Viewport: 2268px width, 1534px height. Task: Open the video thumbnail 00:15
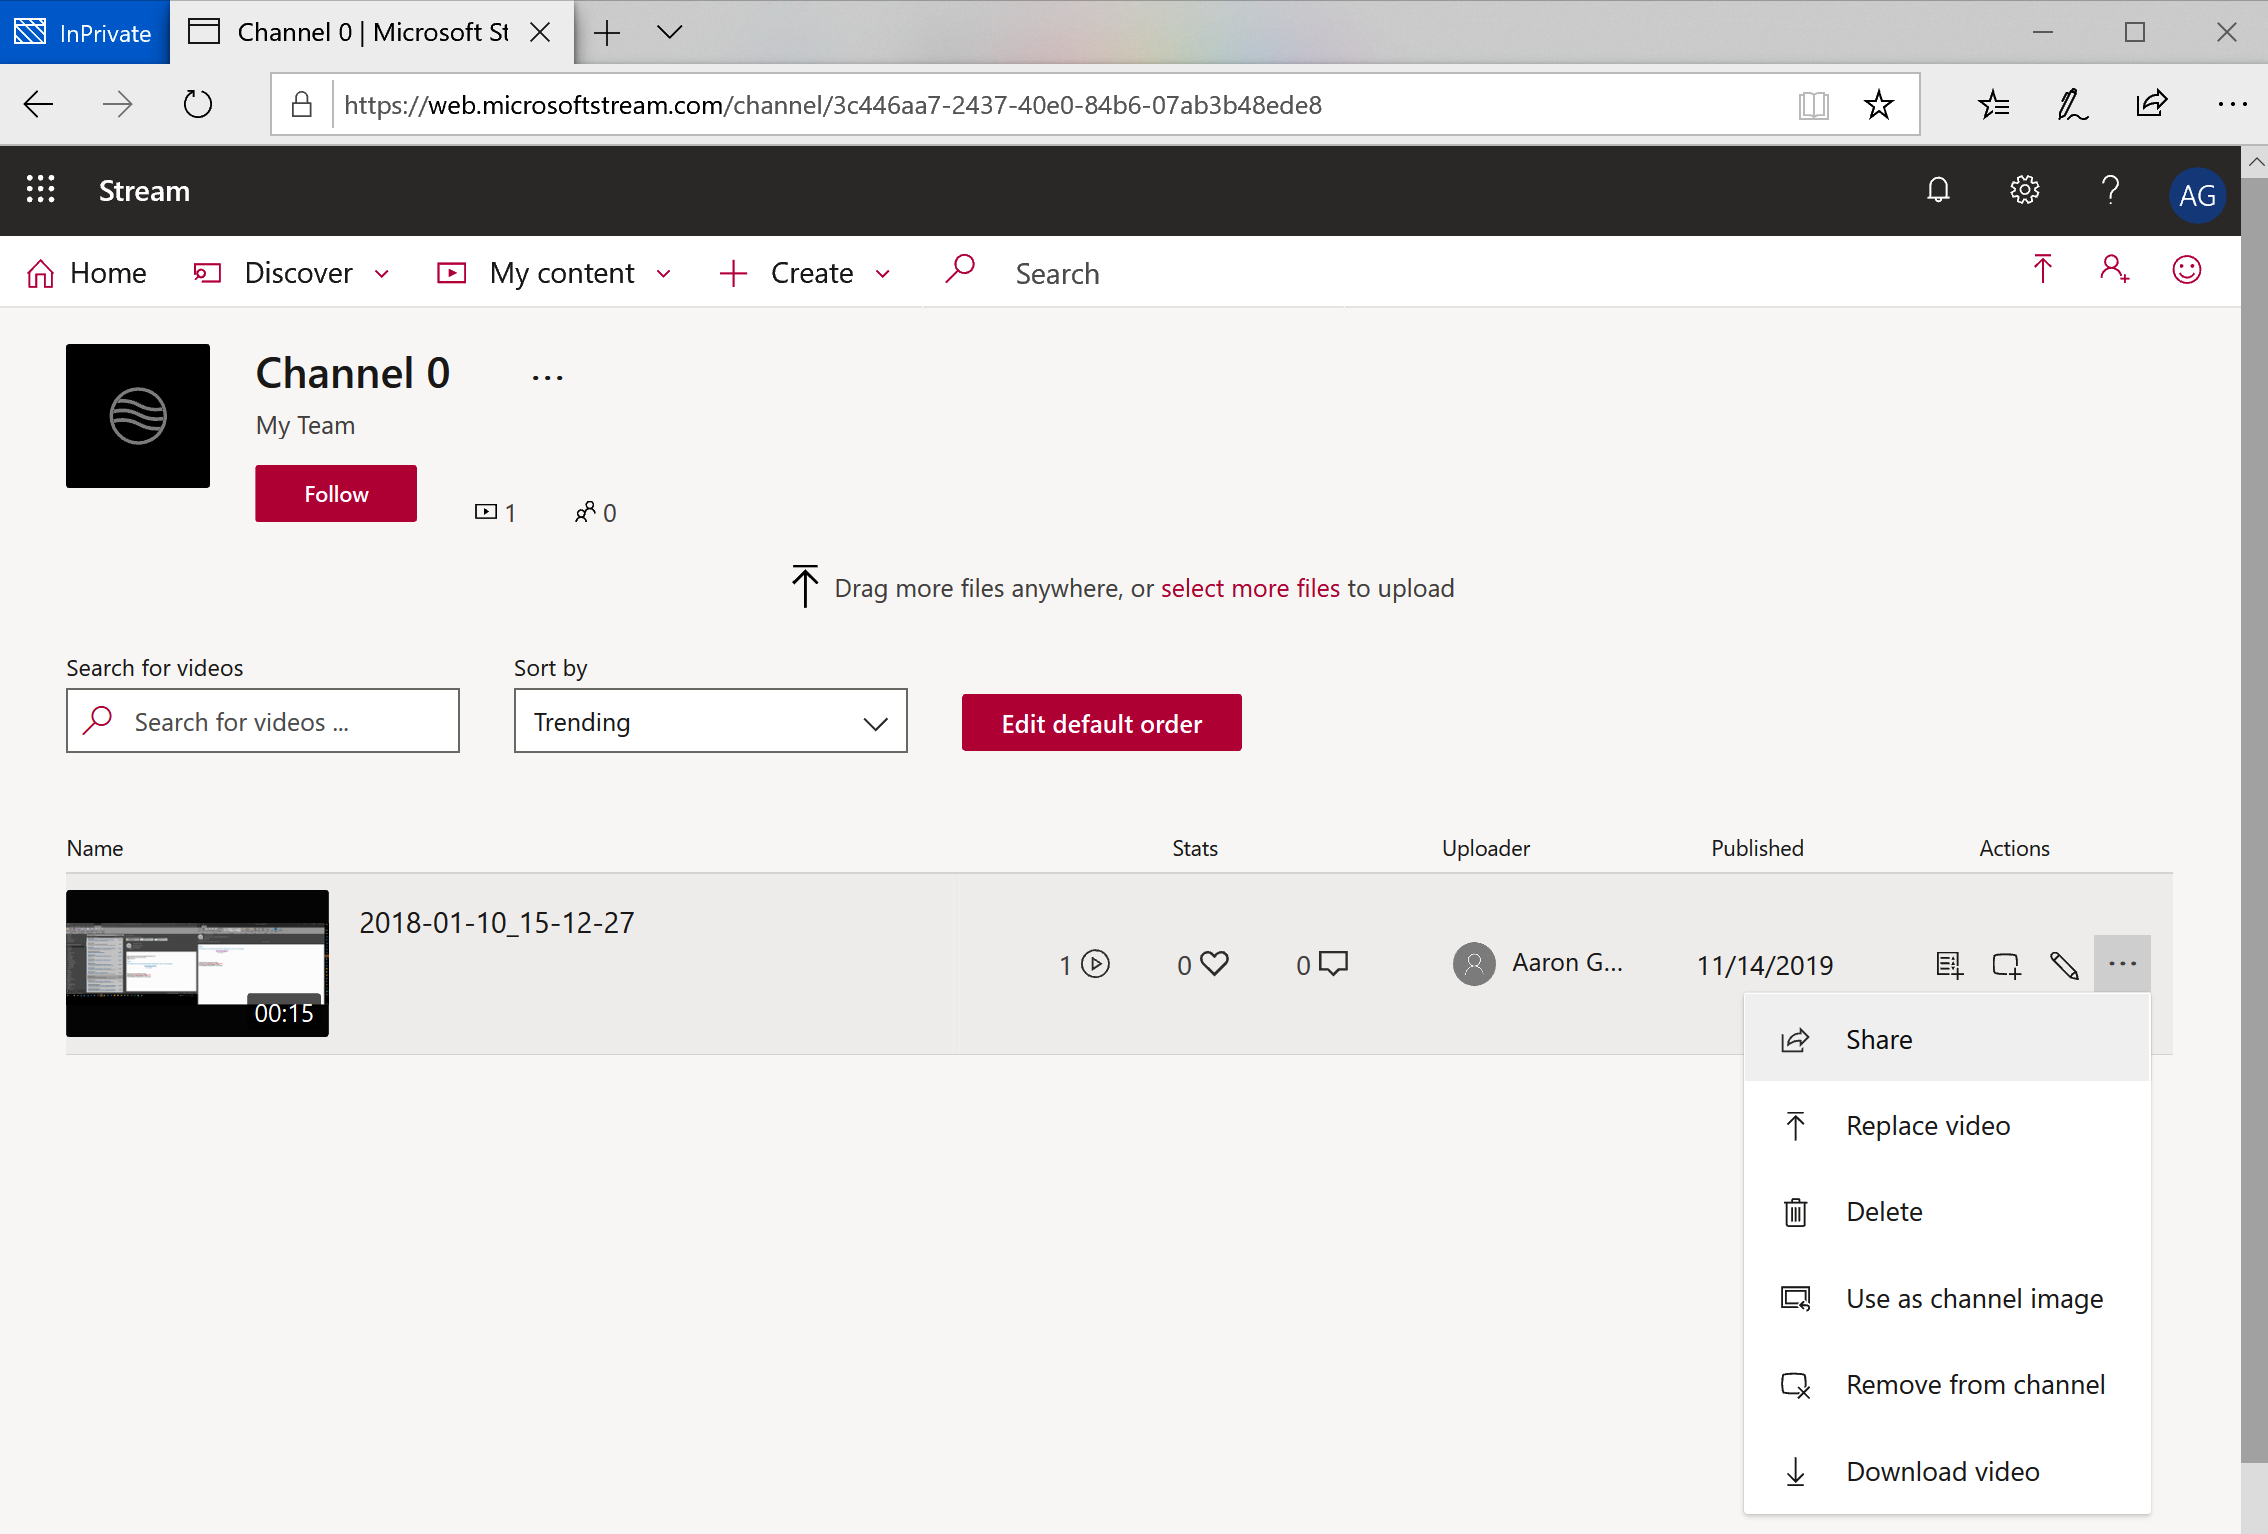pyautogui.click(x=197, y=963)
